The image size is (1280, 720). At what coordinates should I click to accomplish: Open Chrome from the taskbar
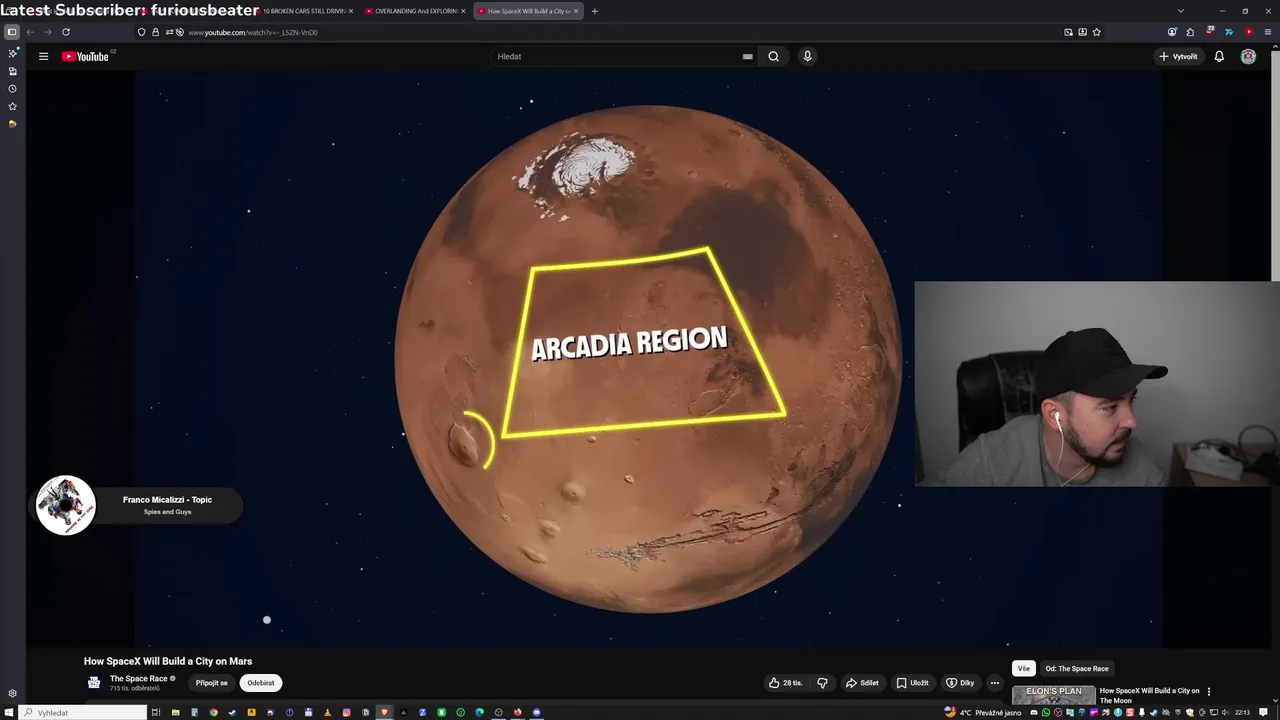click(x=213, y=712)
